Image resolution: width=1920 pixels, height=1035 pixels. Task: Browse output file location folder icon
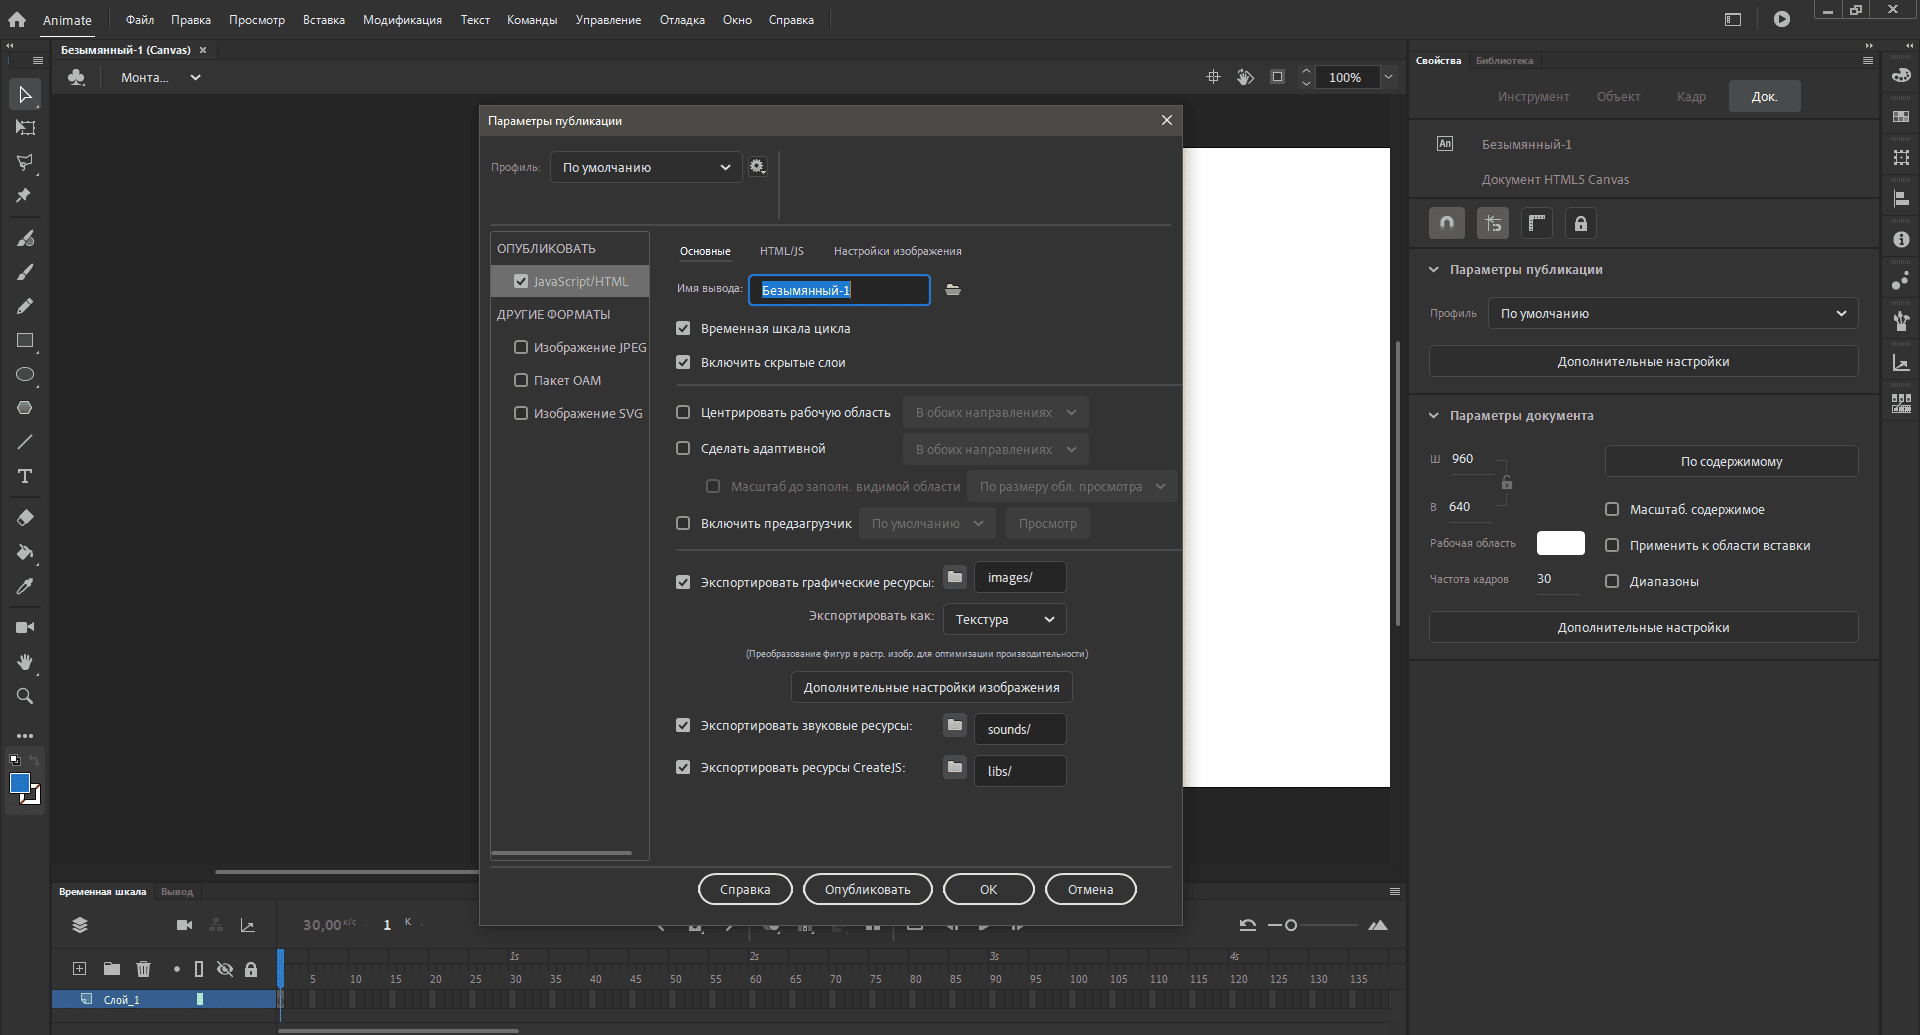(953, 290)
